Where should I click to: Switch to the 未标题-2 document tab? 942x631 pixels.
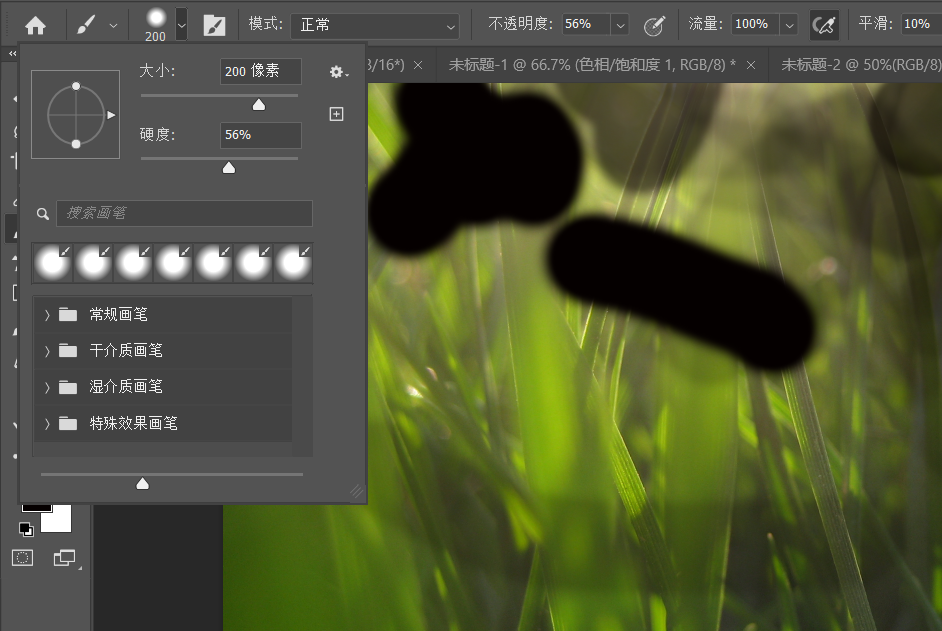[x=861, y=65]
